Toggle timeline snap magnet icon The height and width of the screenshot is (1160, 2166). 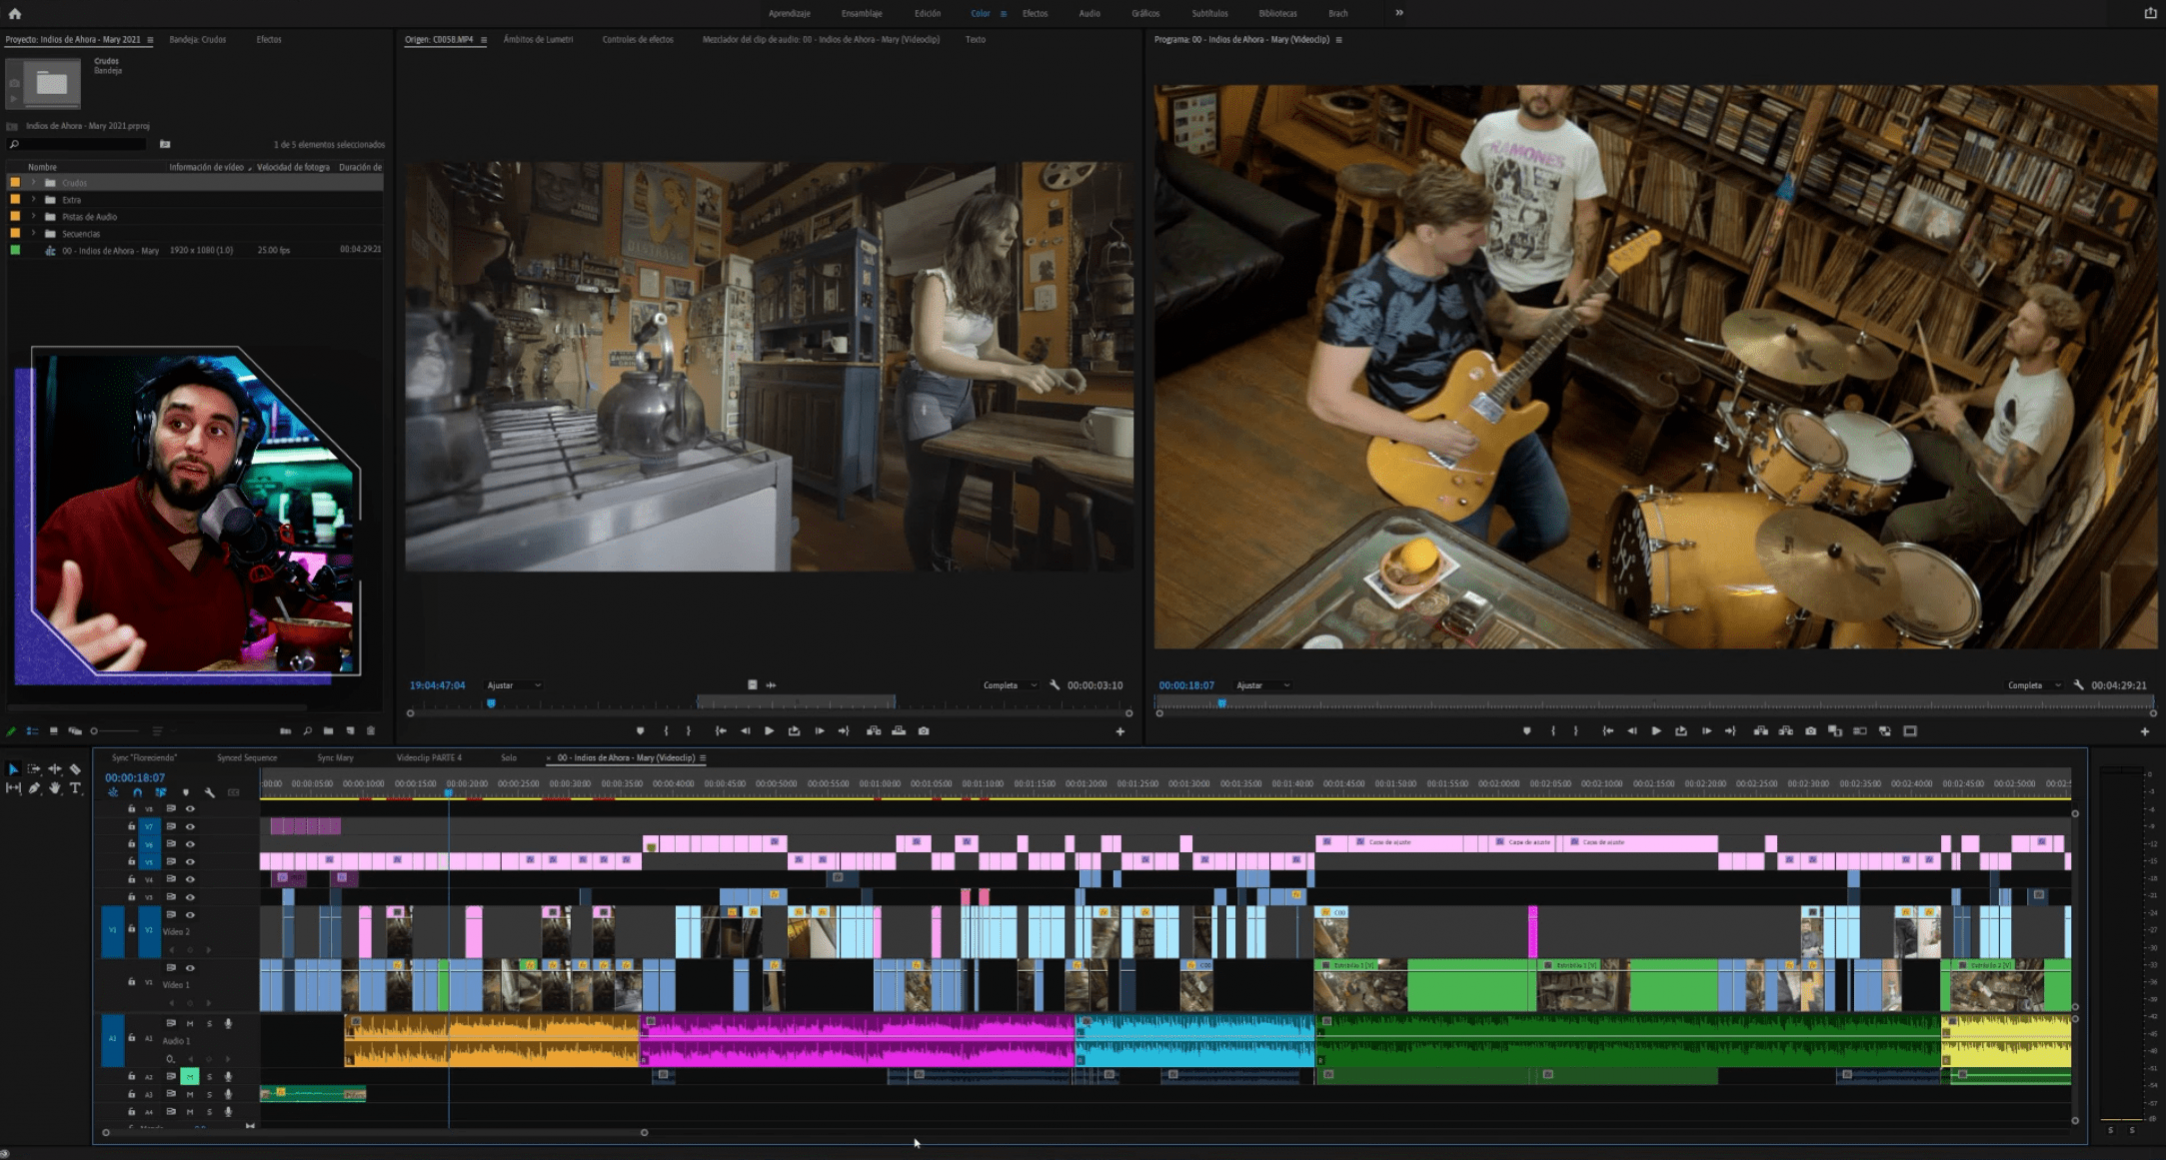137,792
